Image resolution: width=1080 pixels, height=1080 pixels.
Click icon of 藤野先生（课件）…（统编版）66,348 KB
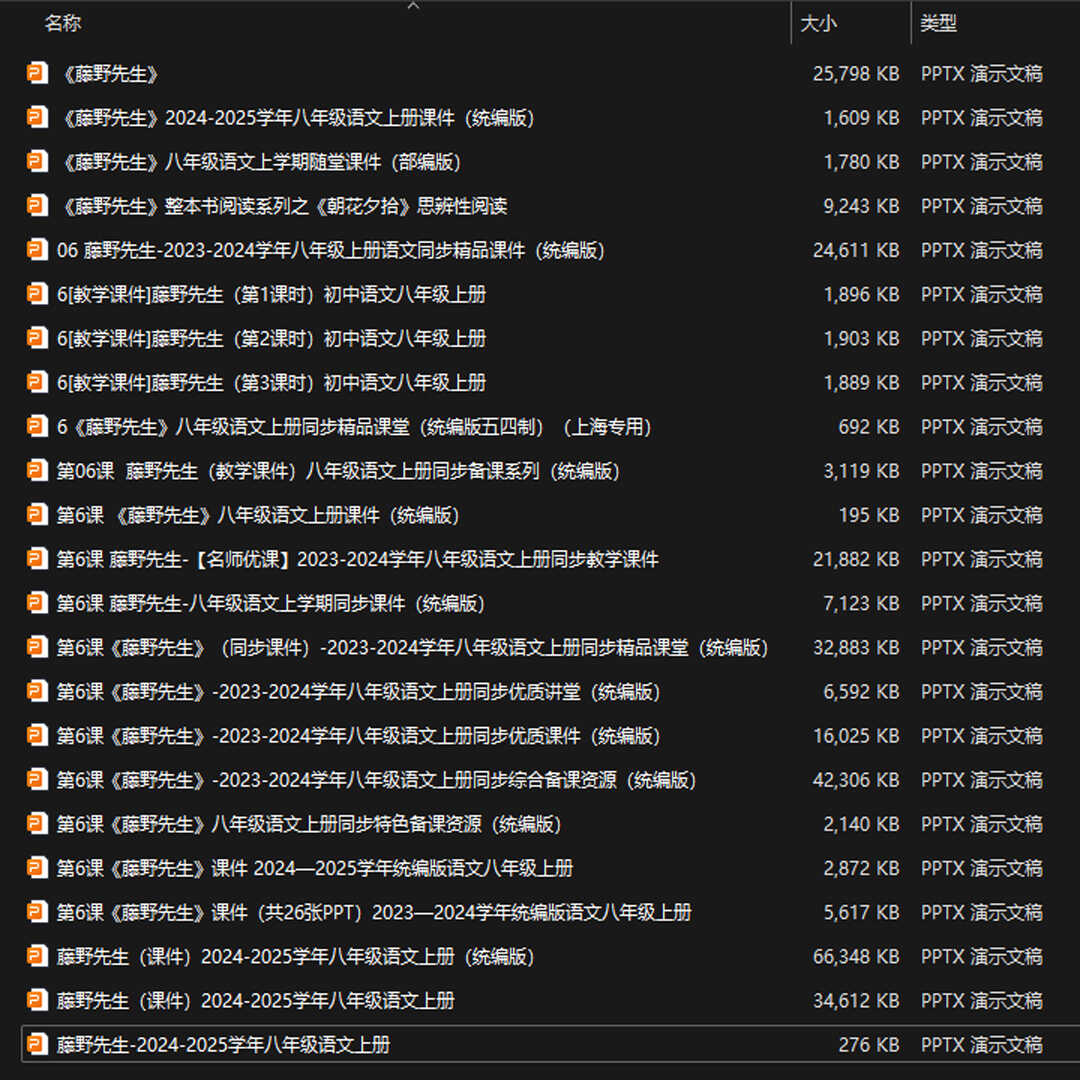37,955
